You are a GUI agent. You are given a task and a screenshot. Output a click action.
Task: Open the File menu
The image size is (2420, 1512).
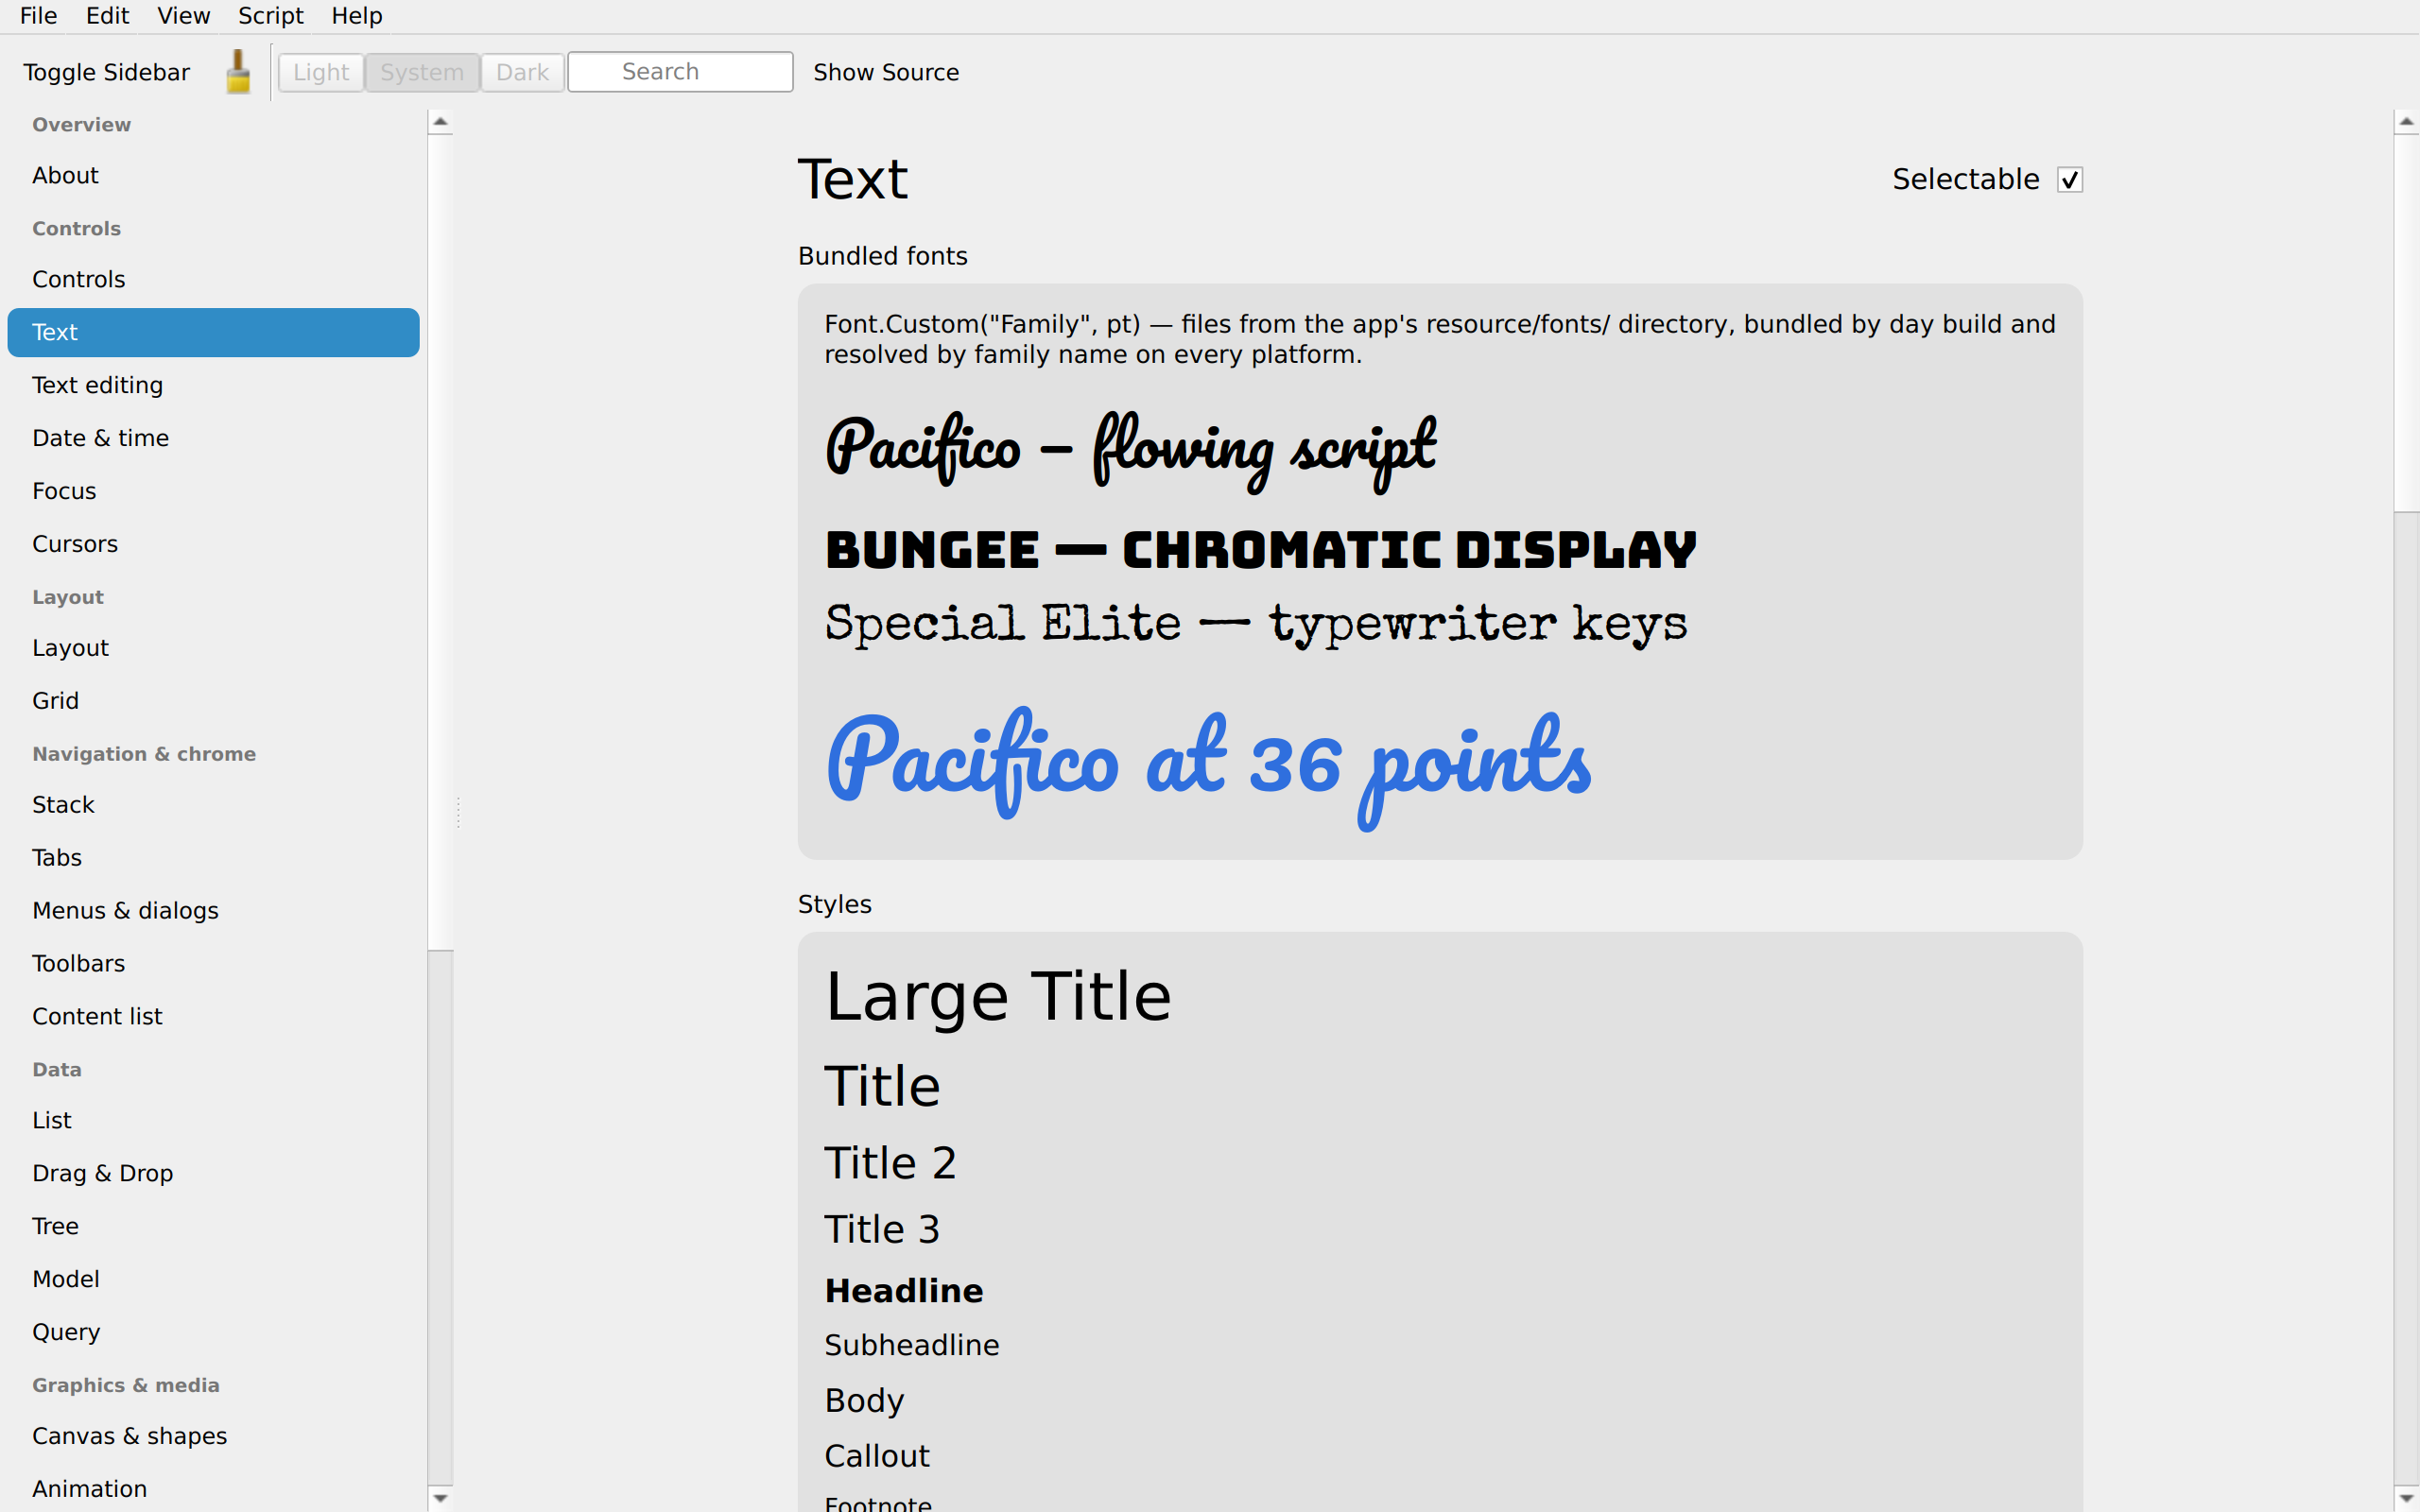(39, 16)
